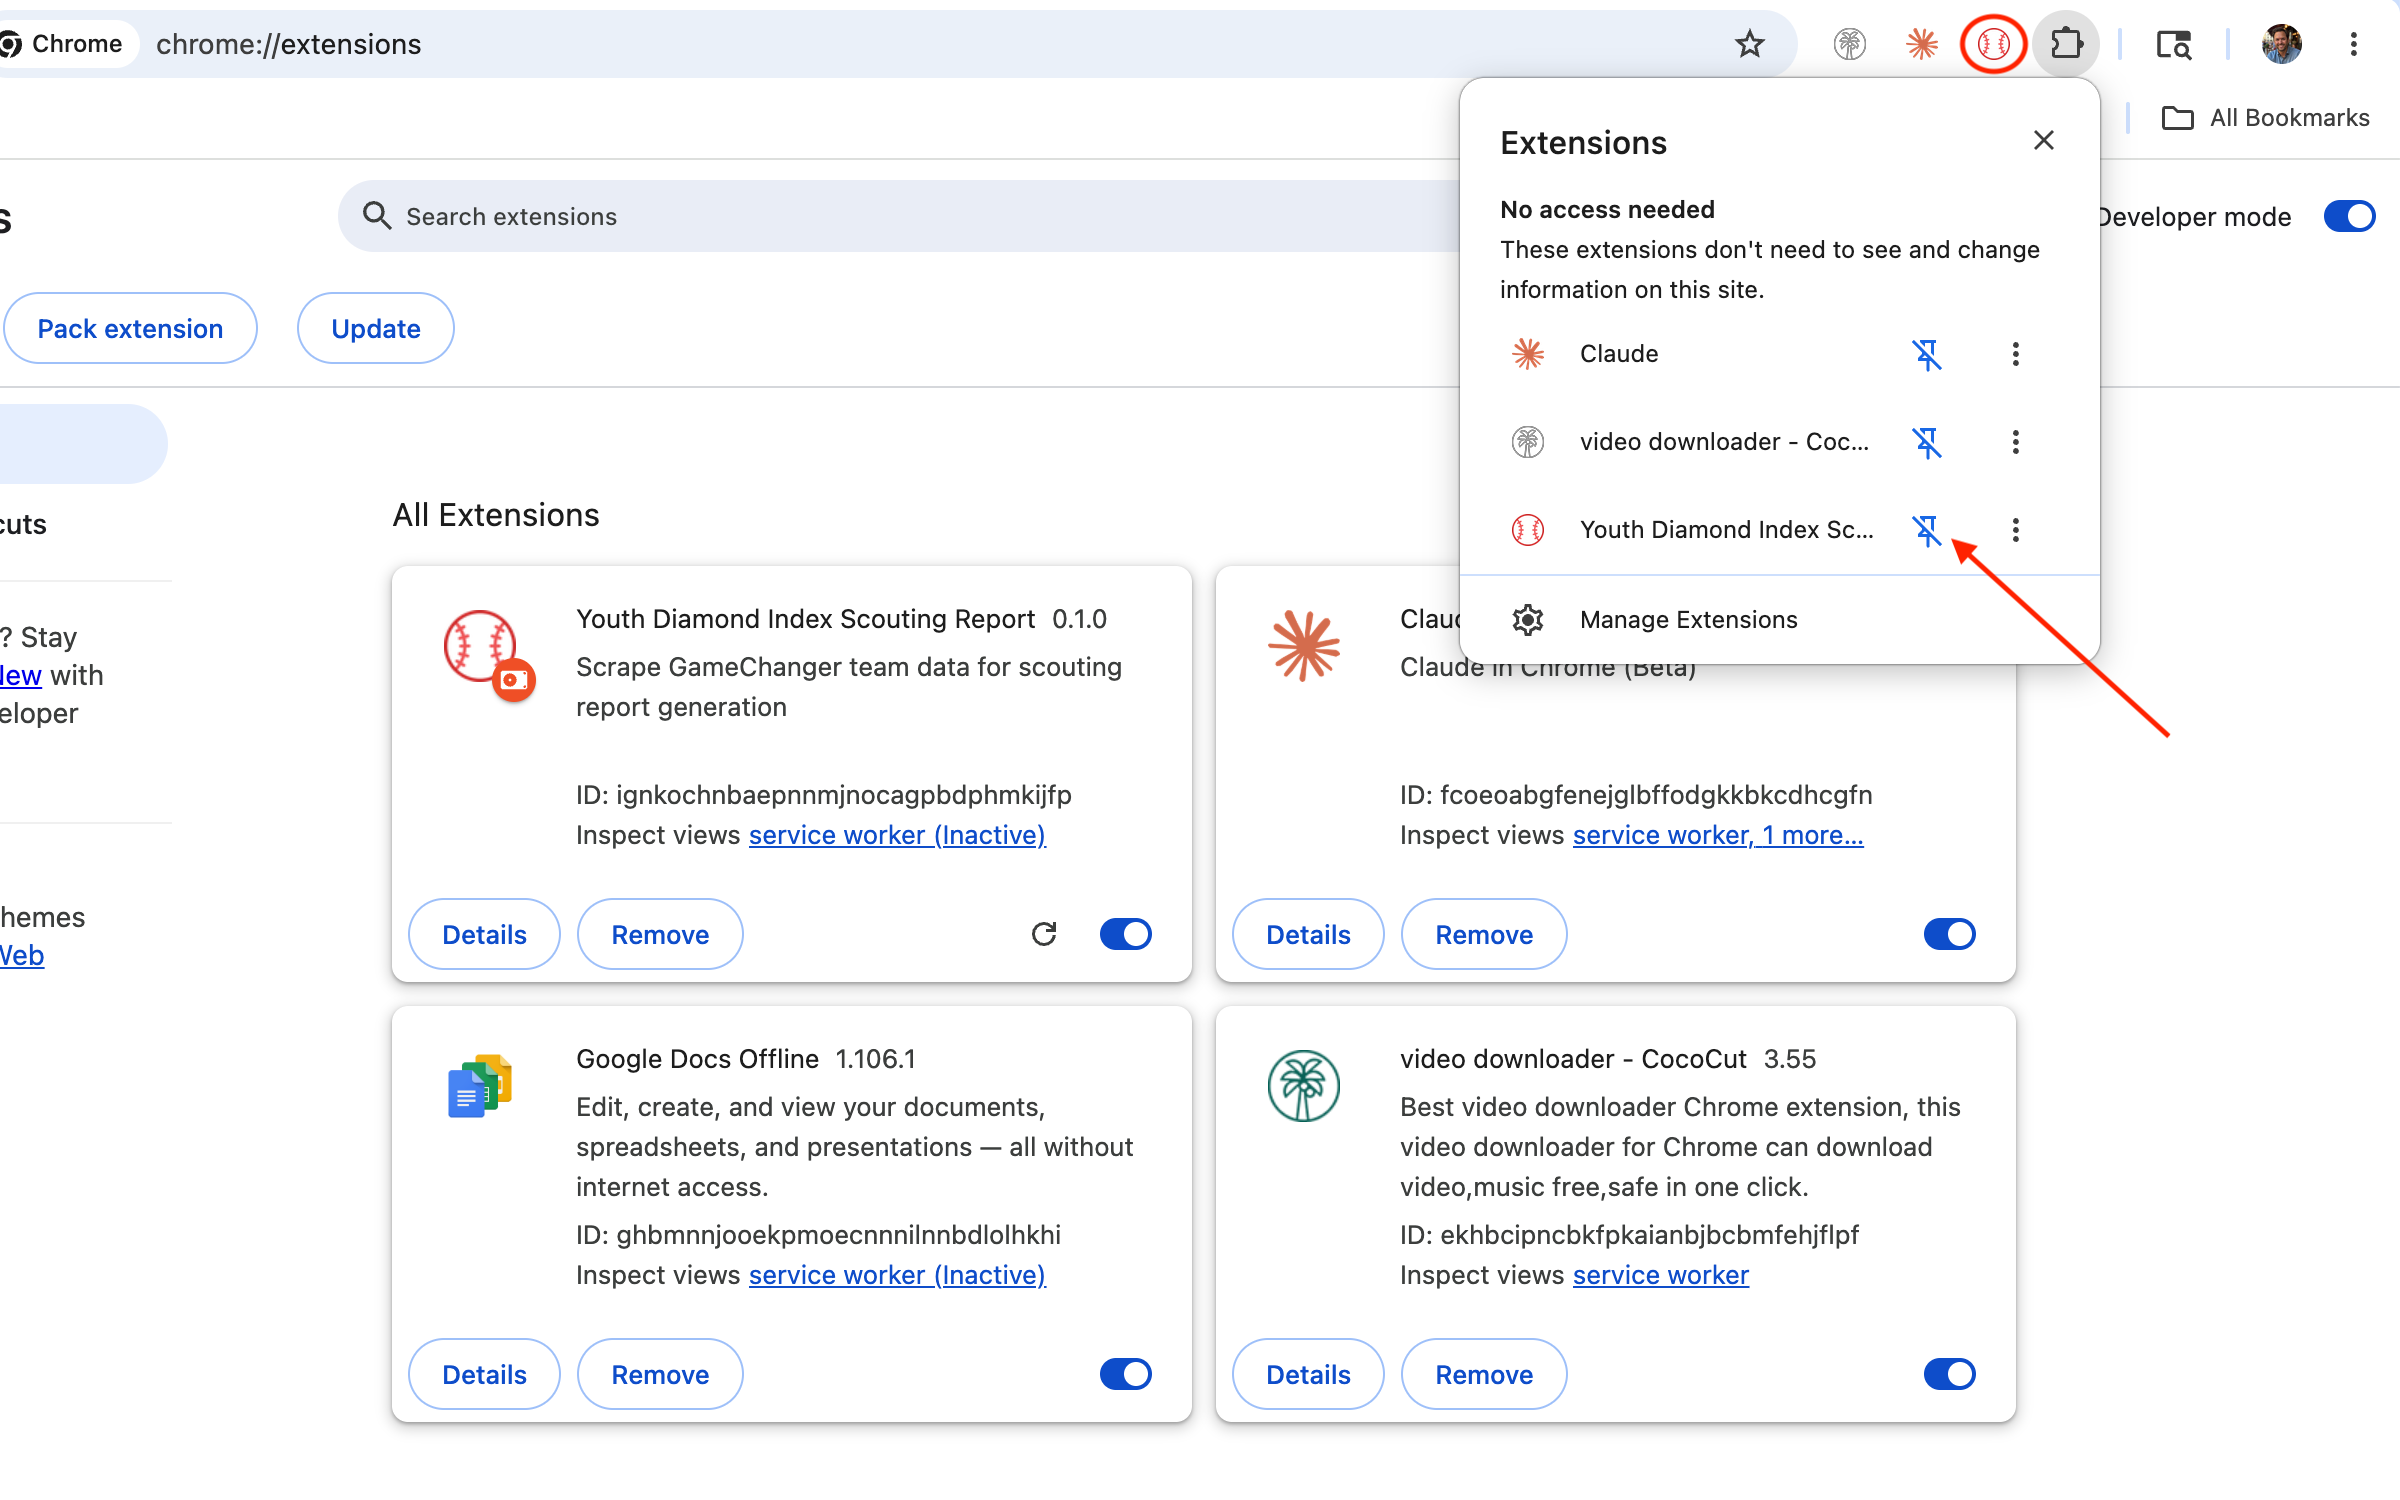Focus the Search extensions field
The height and width of the screenshot is (1500, 2400).
(x=900, y=216)
